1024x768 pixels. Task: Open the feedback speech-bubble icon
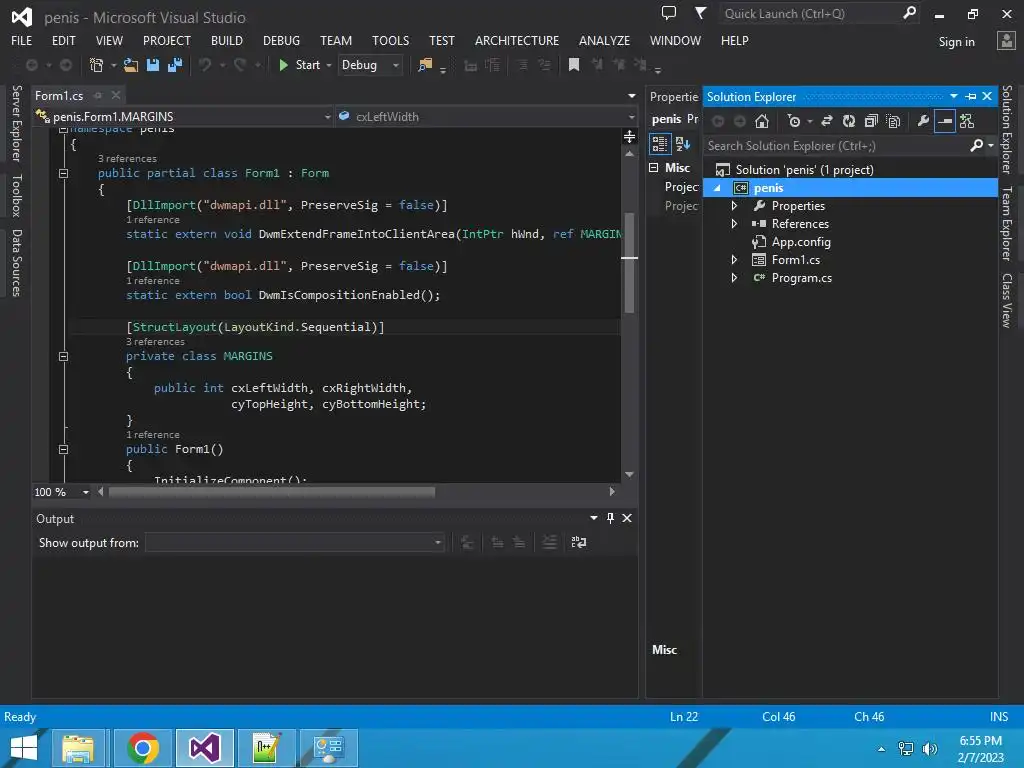tap(669, 12)
